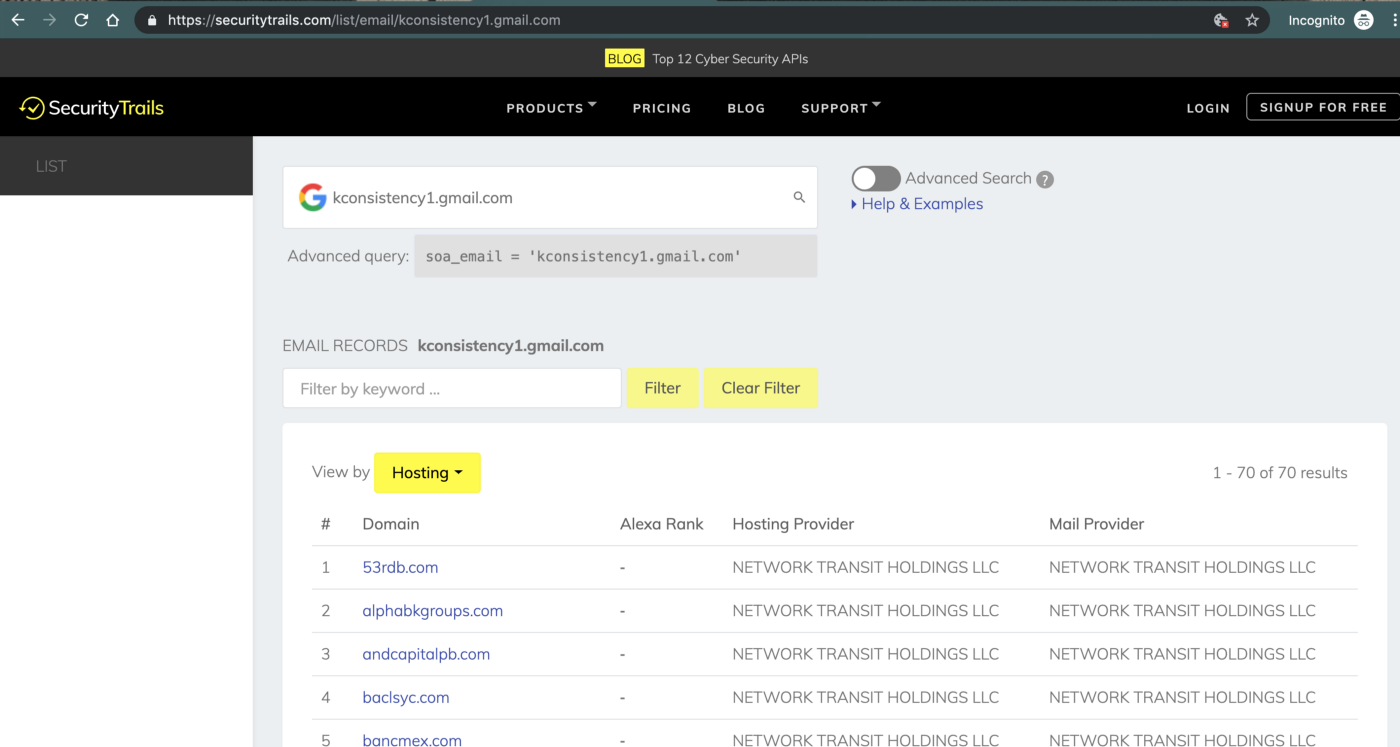Open domain bancmex.com
Screen dimensions: 1400x747
pos(412,740)
